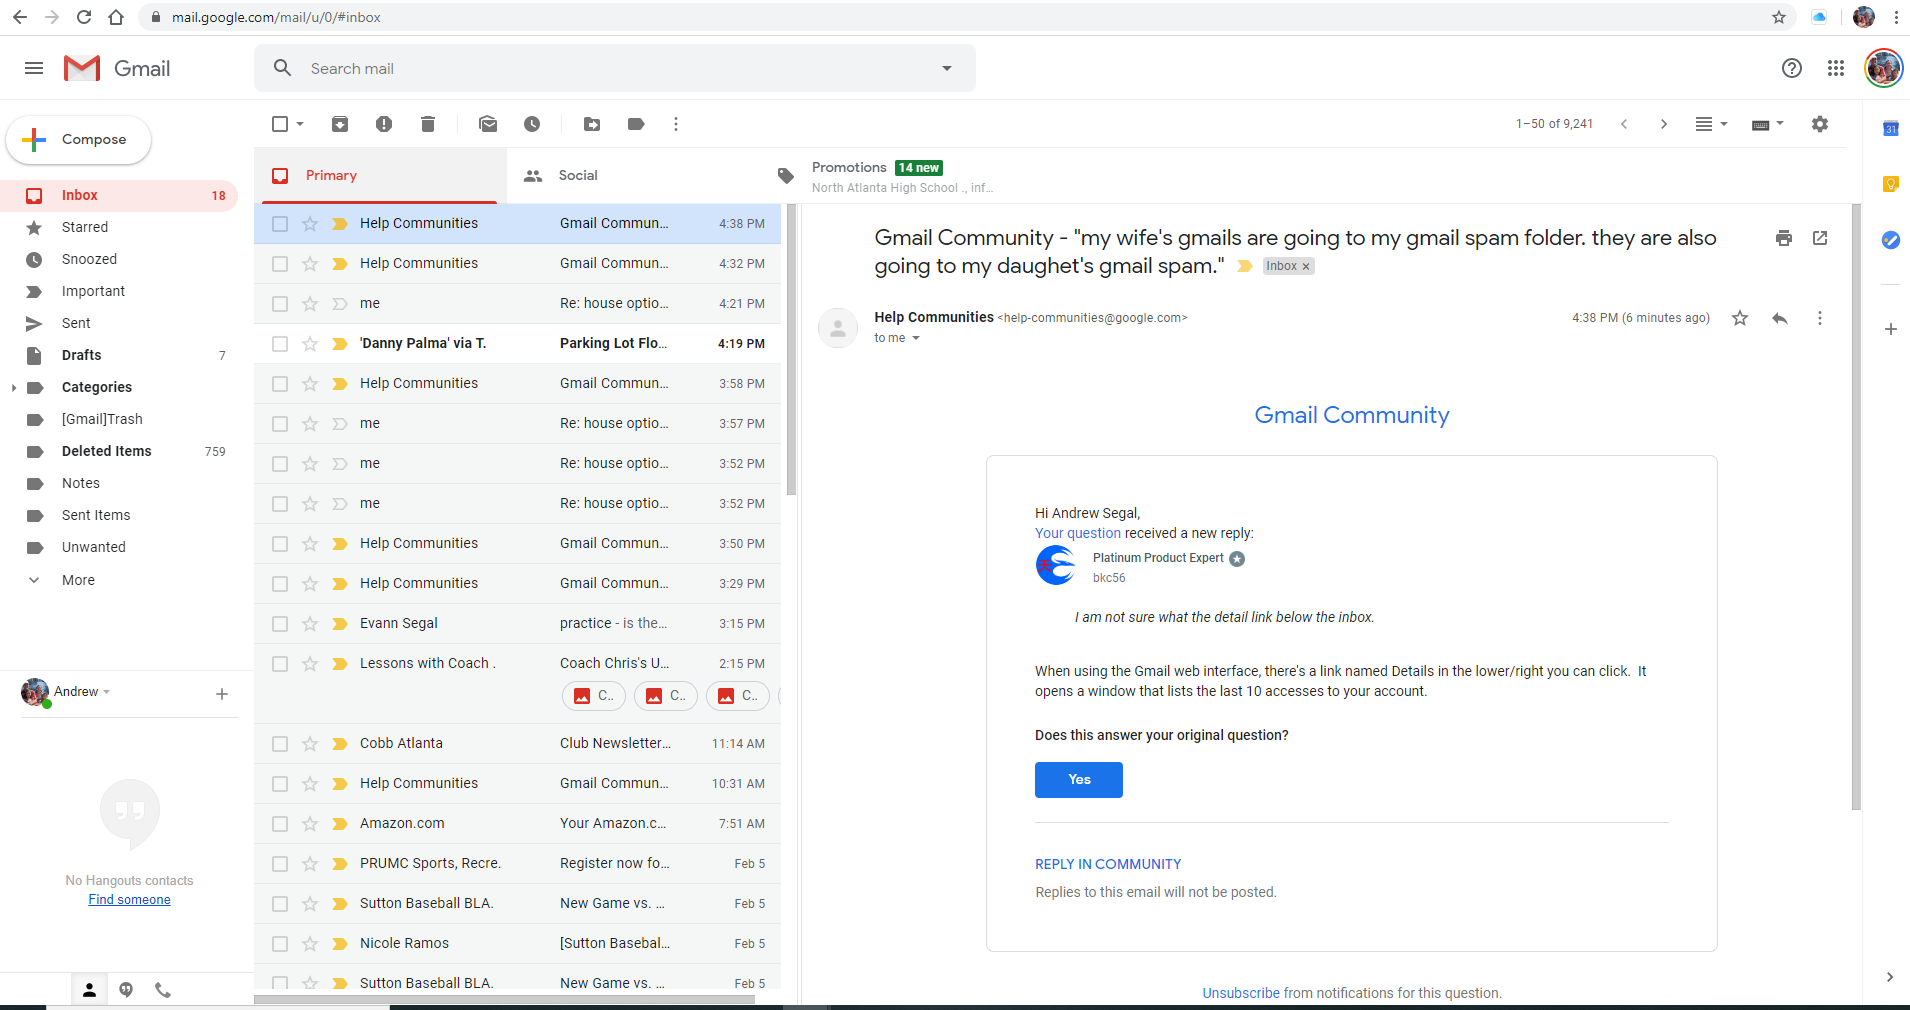Star the Nicole Ramos email

310,944
